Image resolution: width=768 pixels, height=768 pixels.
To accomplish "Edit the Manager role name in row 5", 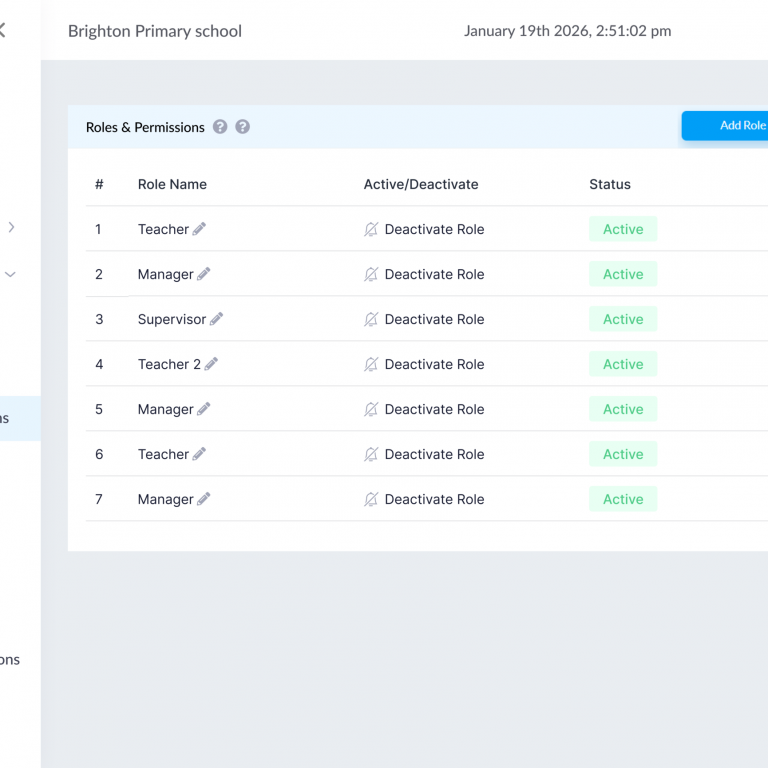I will pyautogui.click(x=204, y=409).
